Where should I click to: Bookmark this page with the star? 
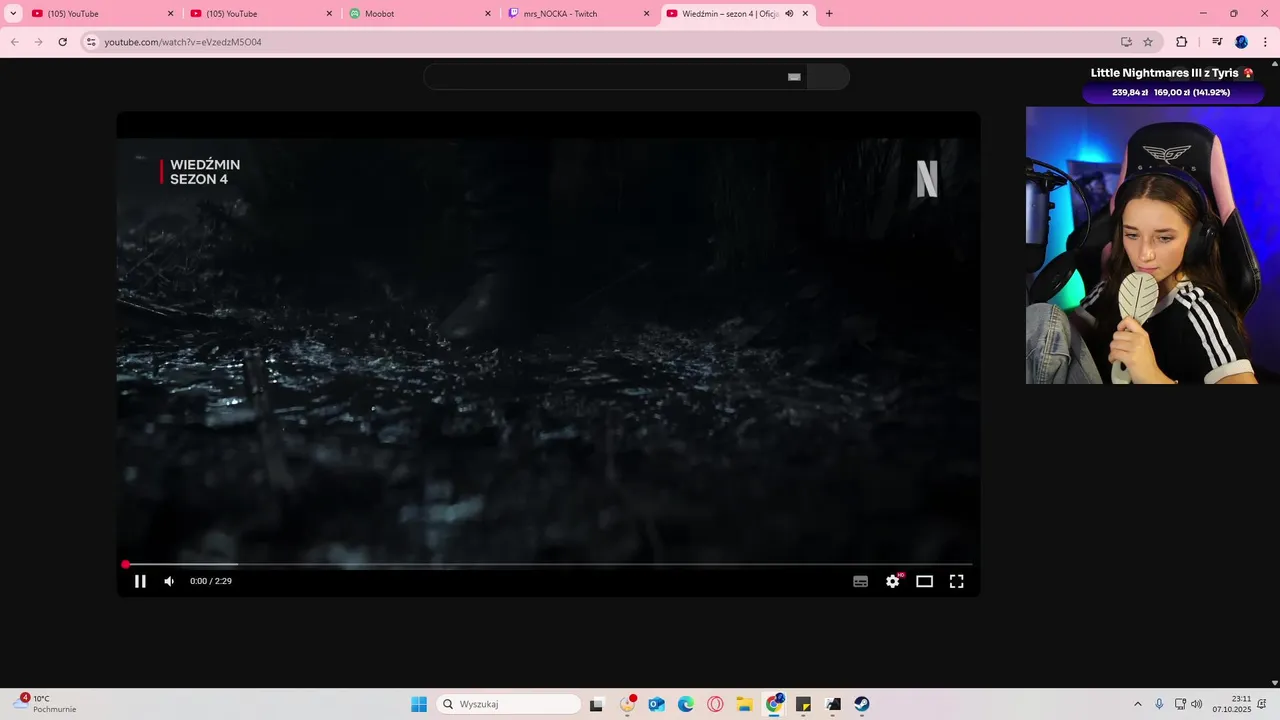[1148, 42]
